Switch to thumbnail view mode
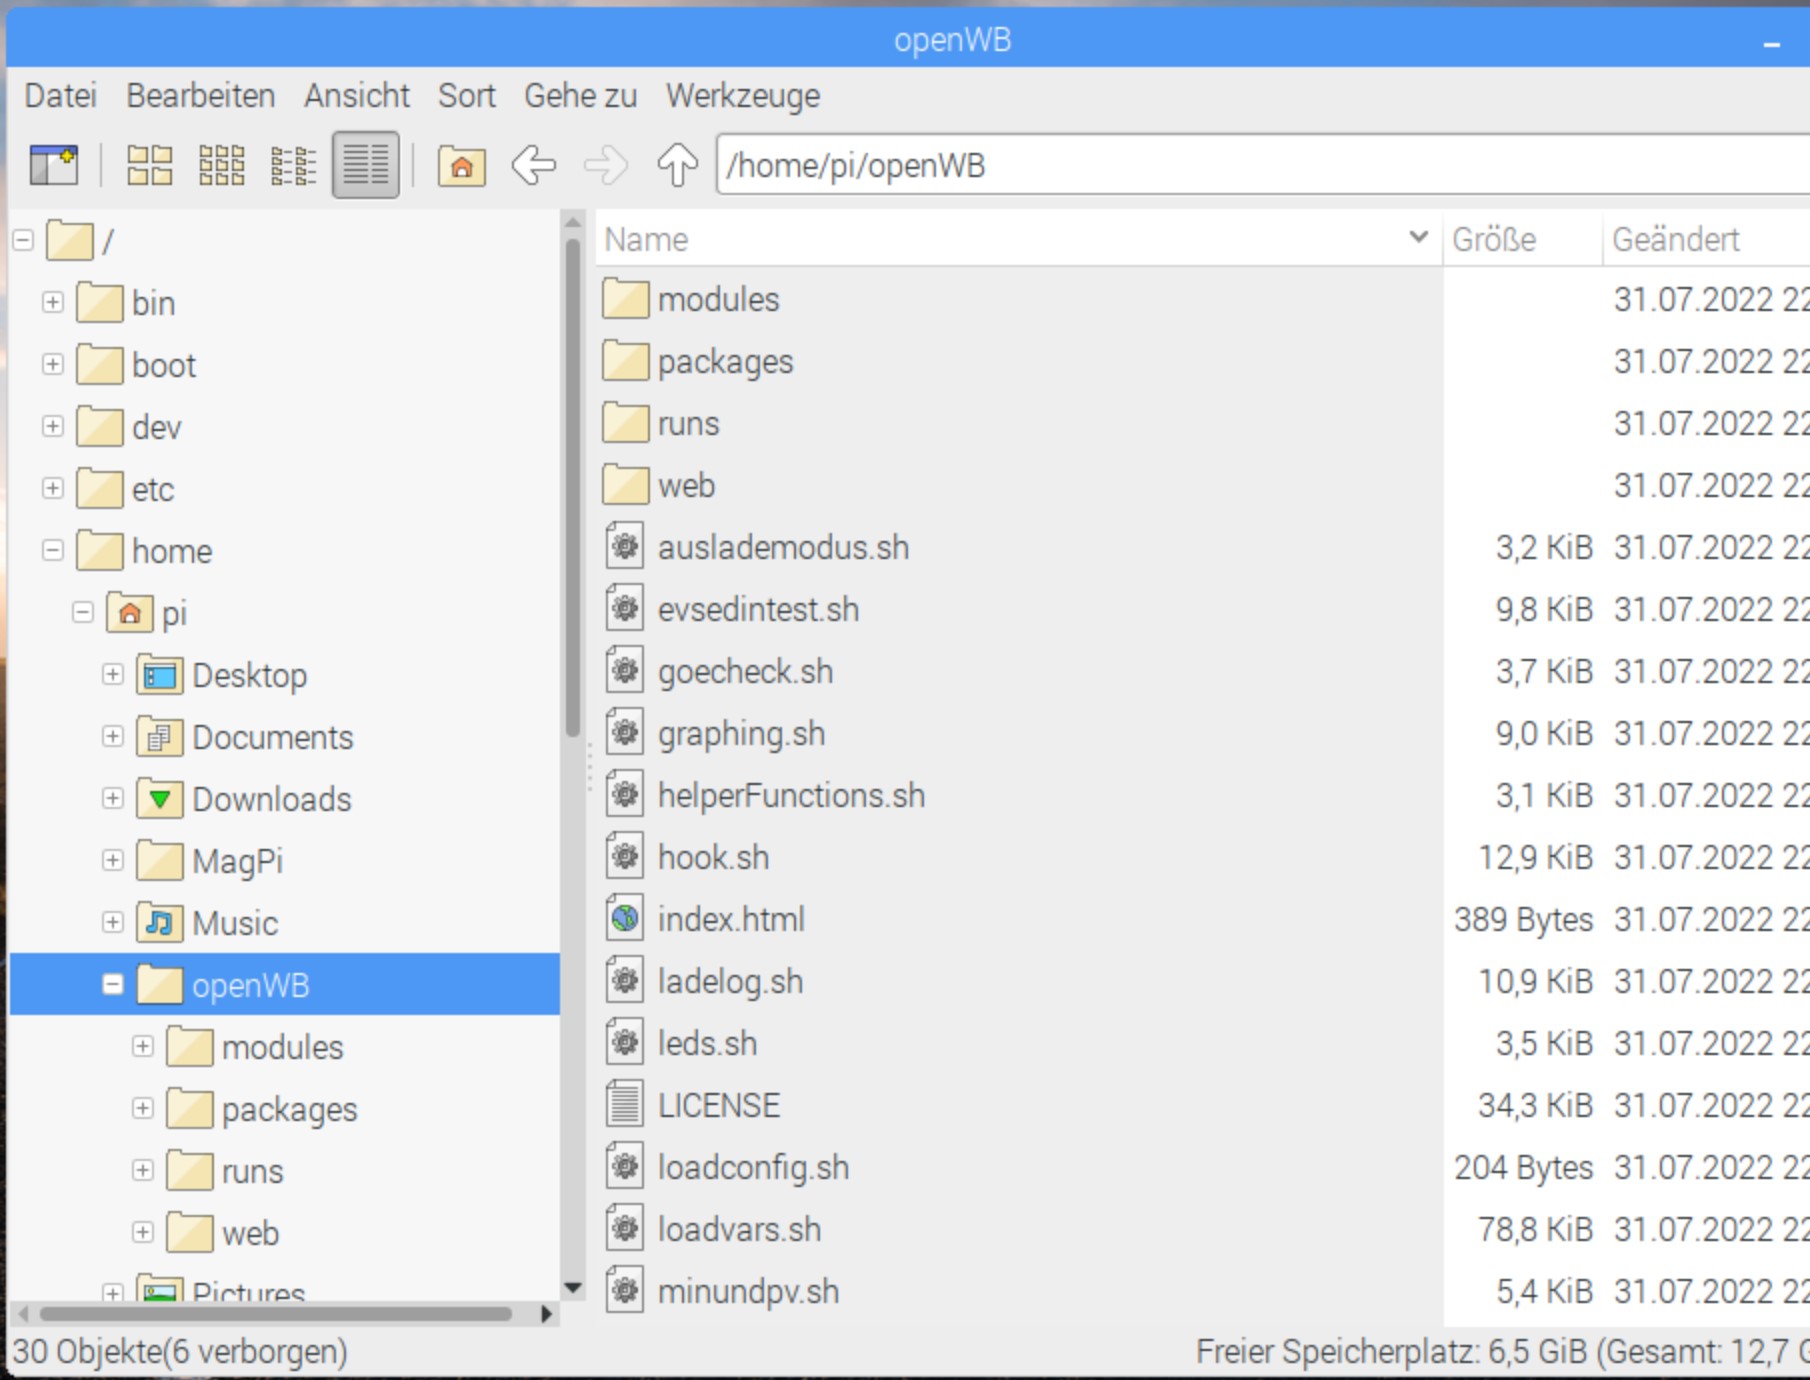Viewport: 1810px width, 1380px height. (x=221, y=165)
